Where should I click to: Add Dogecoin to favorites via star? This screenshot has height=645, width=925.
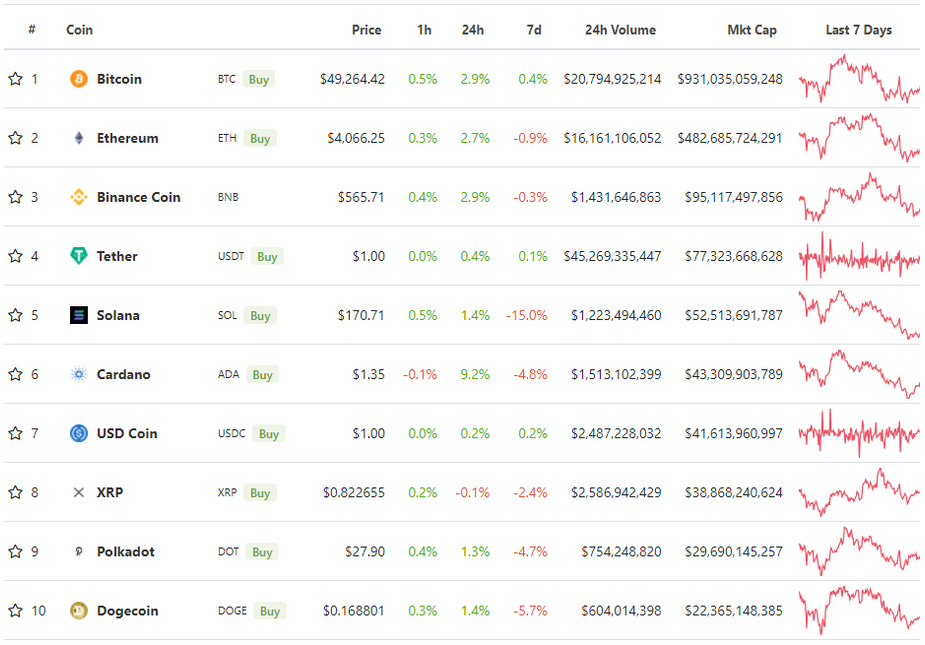tap(15, 610)
